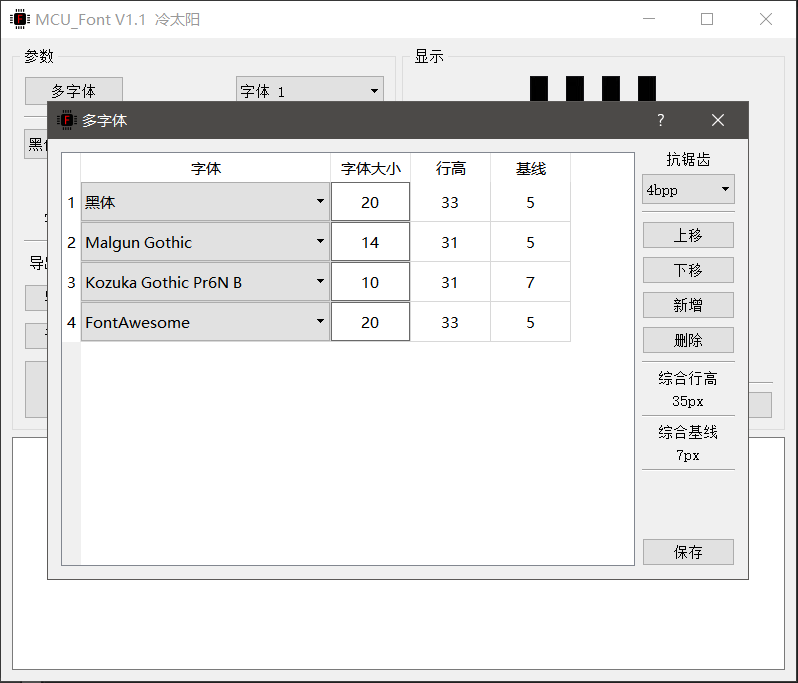Select the font size field showing 10
The height and width of the screenshot is (683, 798).
click(x=370, y=282)
